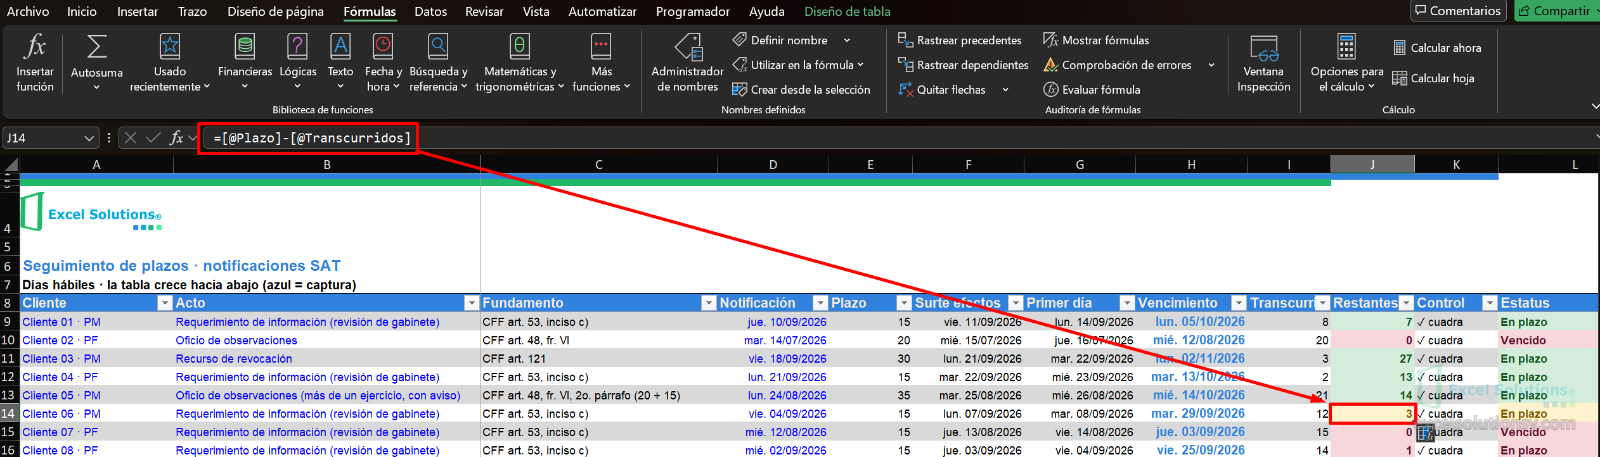Open the Texto function library
This screenshot has width=1600, height=457.
340,63
